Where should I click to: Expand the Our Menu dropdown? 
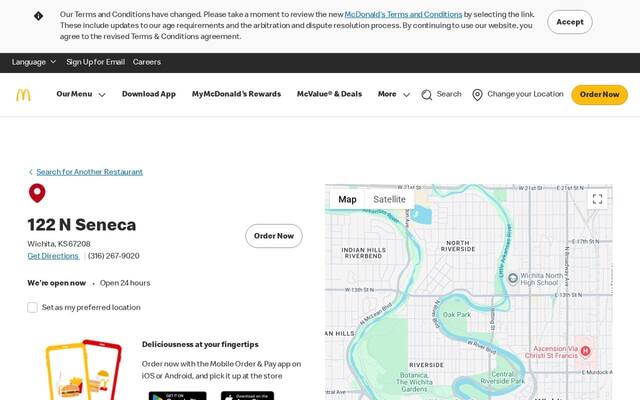(x=81, y=94)
